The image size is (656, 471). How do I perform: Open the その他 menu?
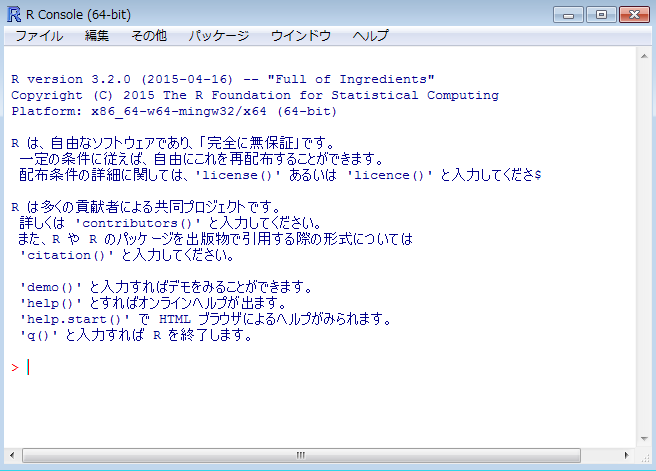(149, 36)
